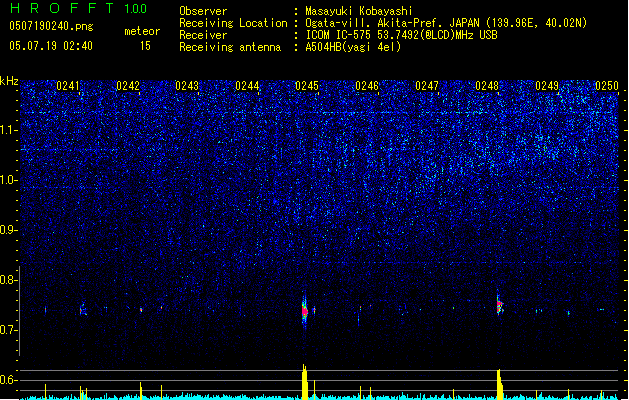Click the meteor count value 15
629x400 pixels.
(145, 46)
